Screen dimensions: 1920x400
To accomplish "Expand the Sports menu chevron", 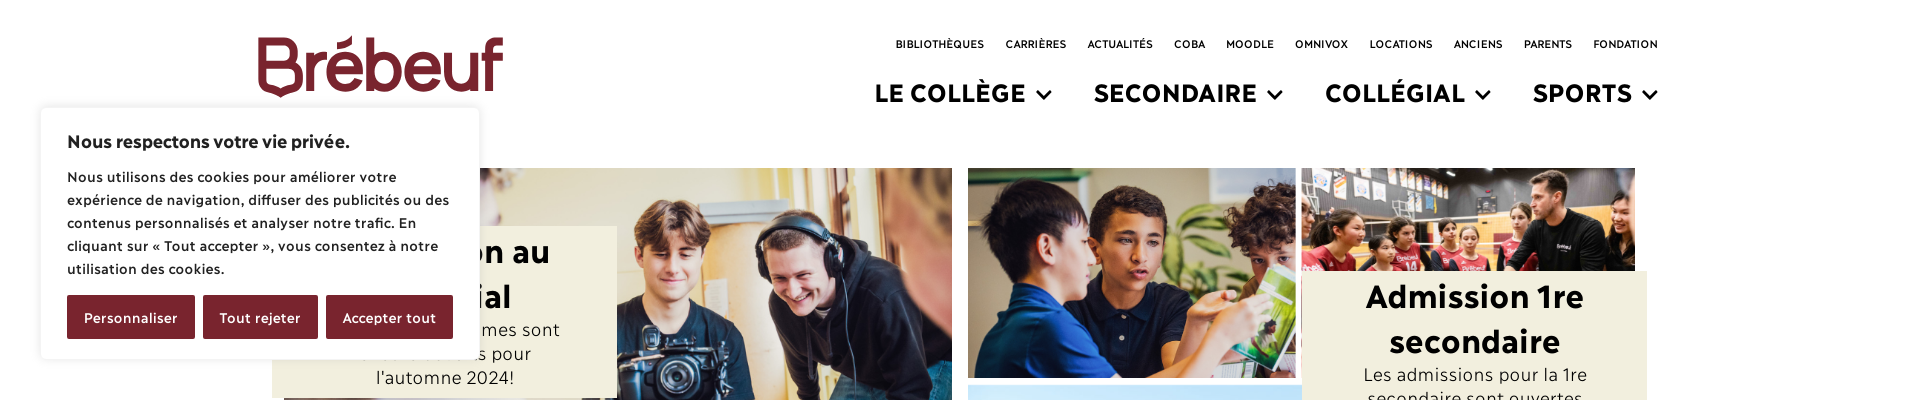I will pyautogui.click(x=1650, y=95).
